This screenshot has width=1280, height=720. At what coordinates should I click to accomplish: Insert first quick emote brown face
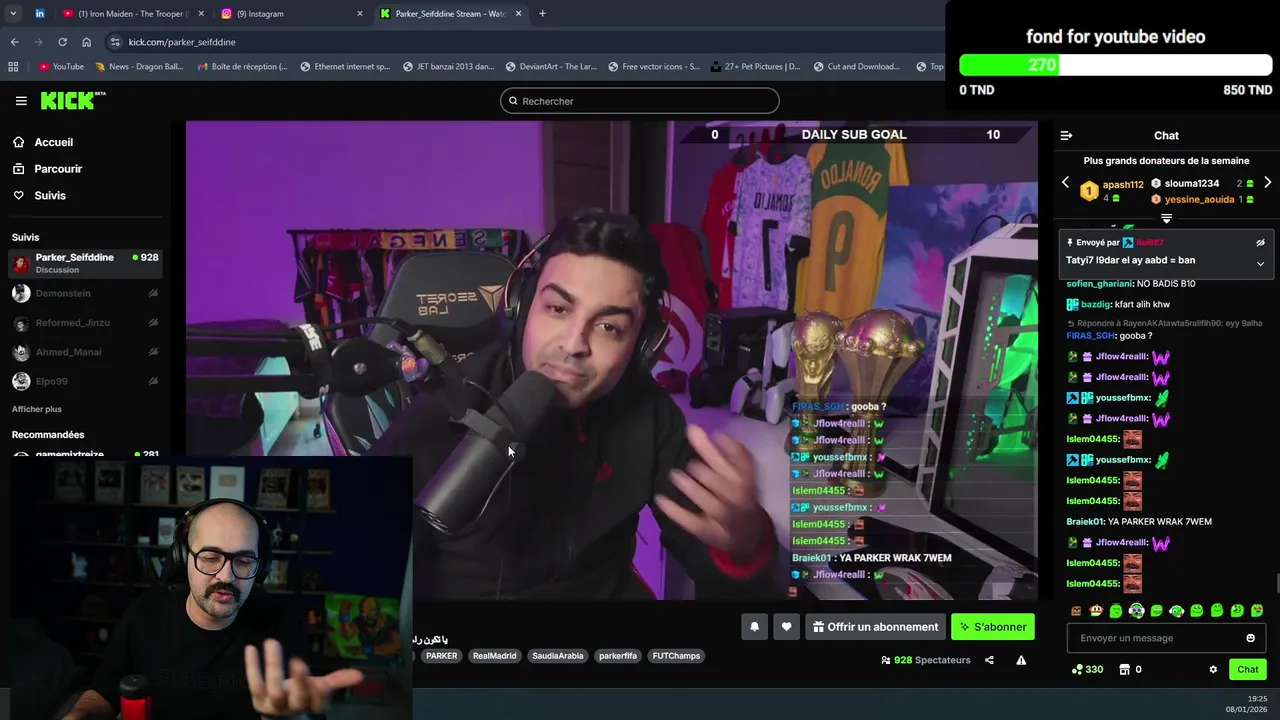point(1076,611)
